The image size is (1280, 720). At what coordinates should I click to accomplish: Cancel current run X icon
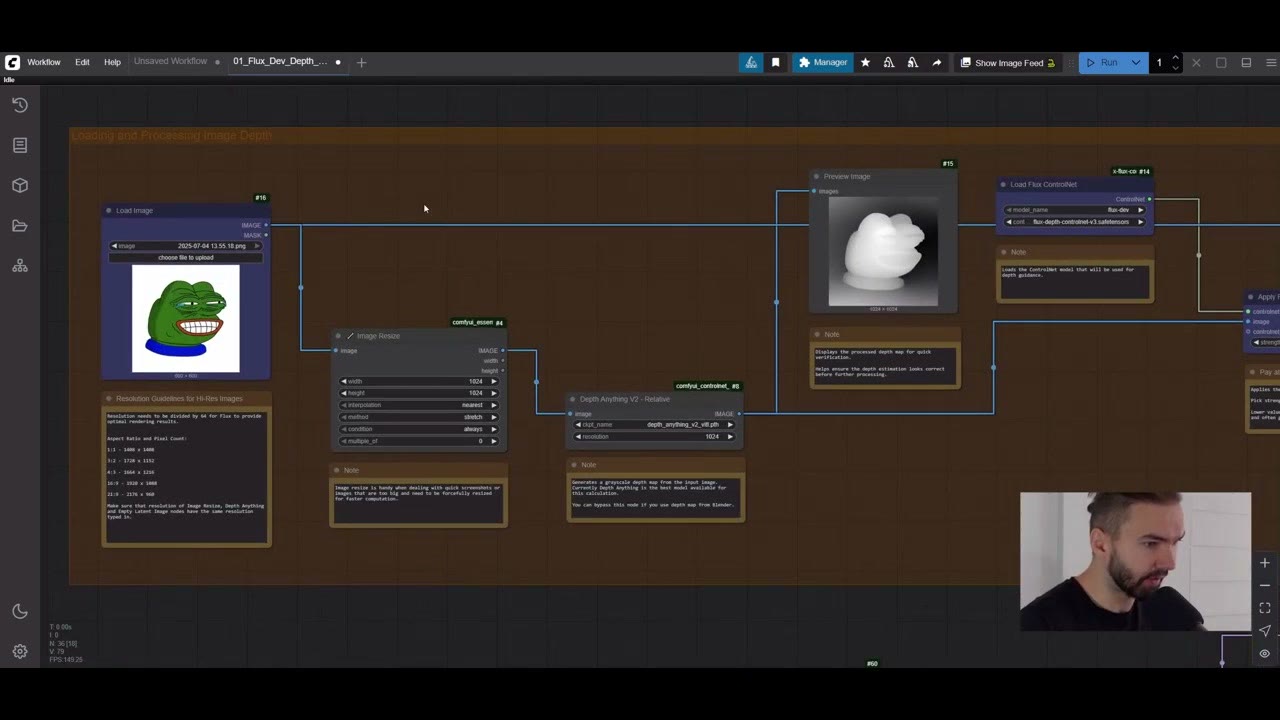(x=1196, y=62)
